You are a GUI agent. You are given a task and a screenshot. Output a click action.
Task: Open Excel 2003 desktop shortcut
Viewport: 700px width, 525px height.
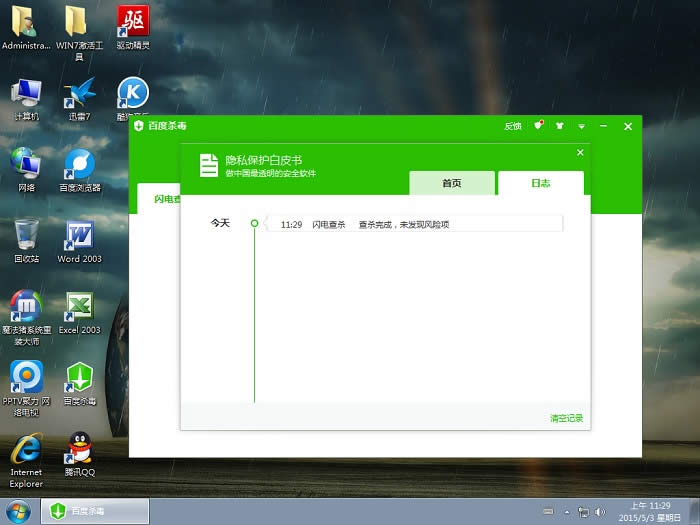(80, 308)
